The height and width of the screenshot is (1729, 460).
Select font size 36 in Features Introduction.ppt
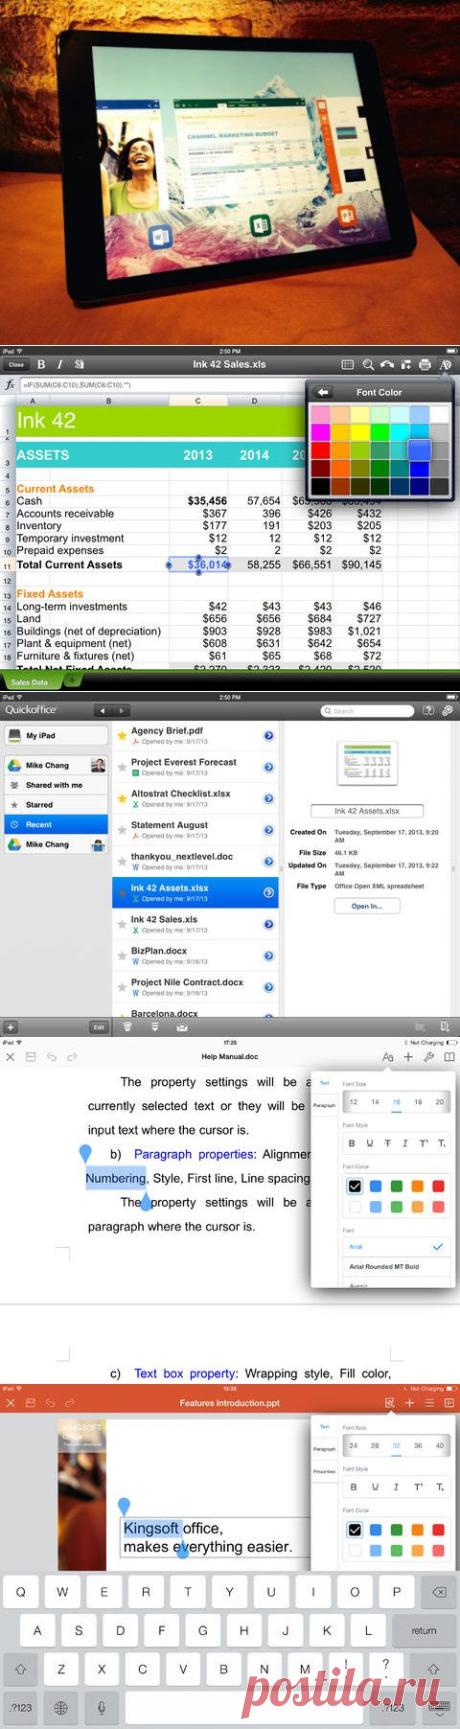418,1446
